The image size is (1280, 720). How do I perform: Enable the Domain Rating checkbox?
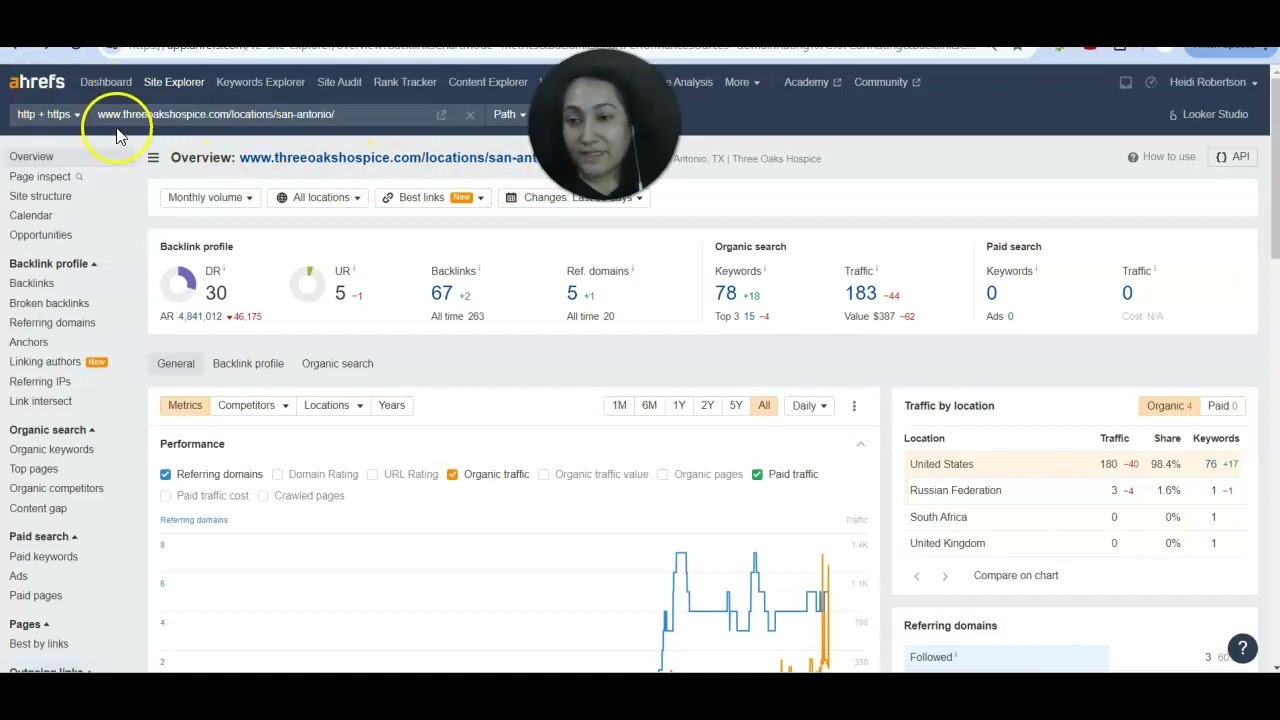(277, 474)
